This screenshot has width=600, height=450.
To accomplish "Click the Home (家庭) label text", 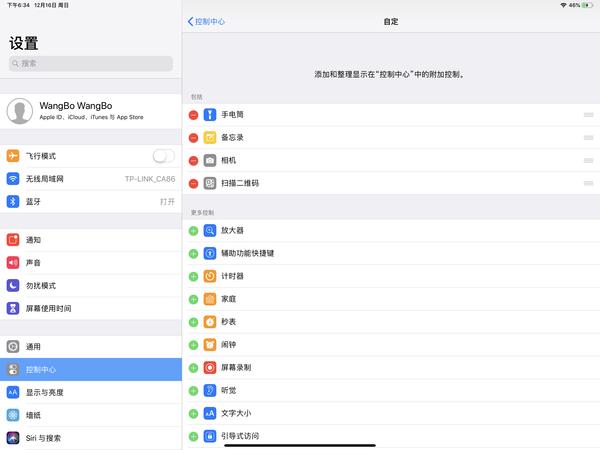I will coord(228,299).
